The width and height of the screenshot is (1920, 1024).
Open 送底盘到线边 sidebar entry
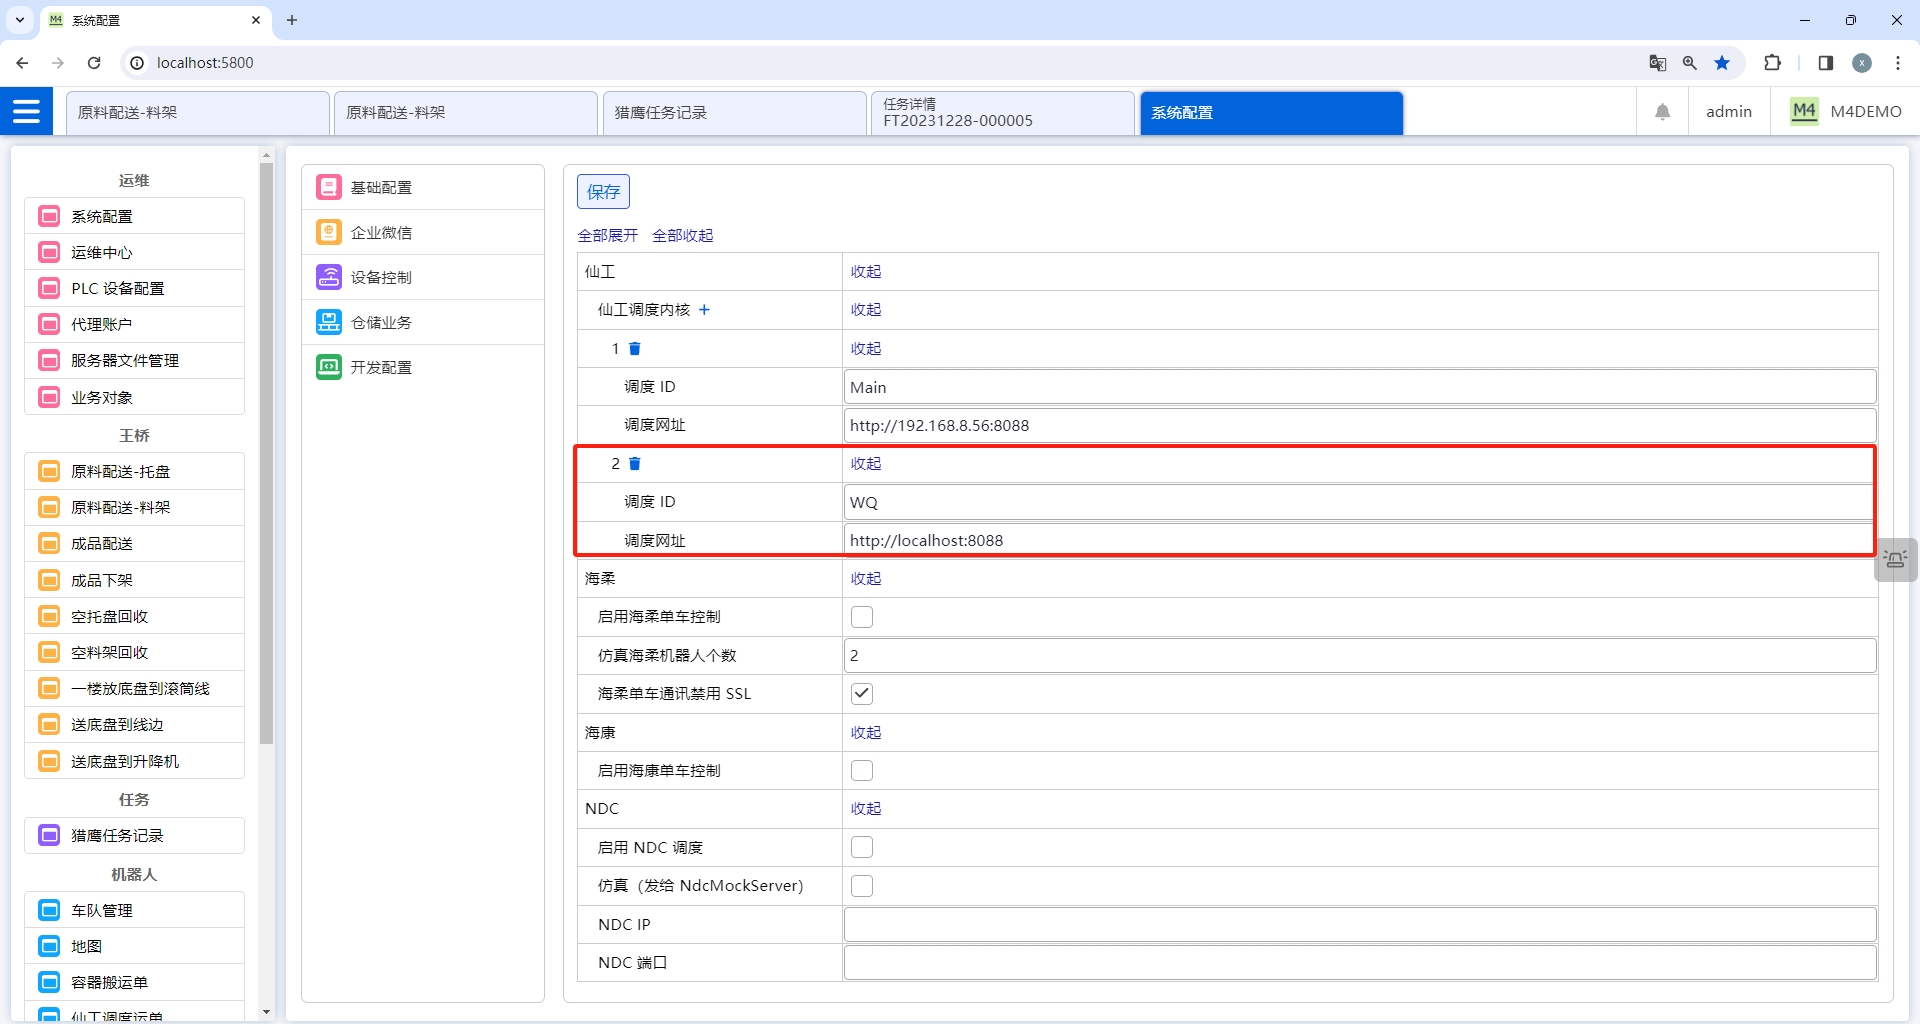pos(134,724)
